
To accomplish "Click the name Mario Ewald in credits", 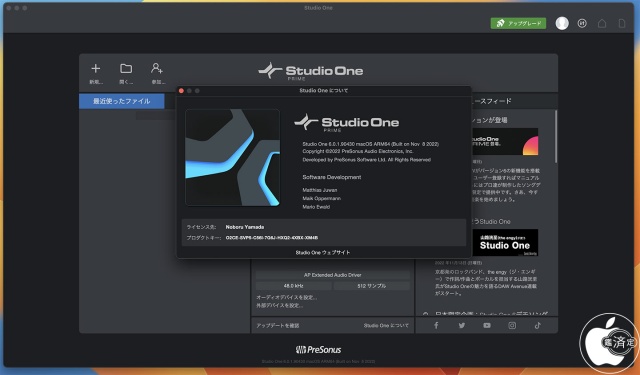I will 316,207.
